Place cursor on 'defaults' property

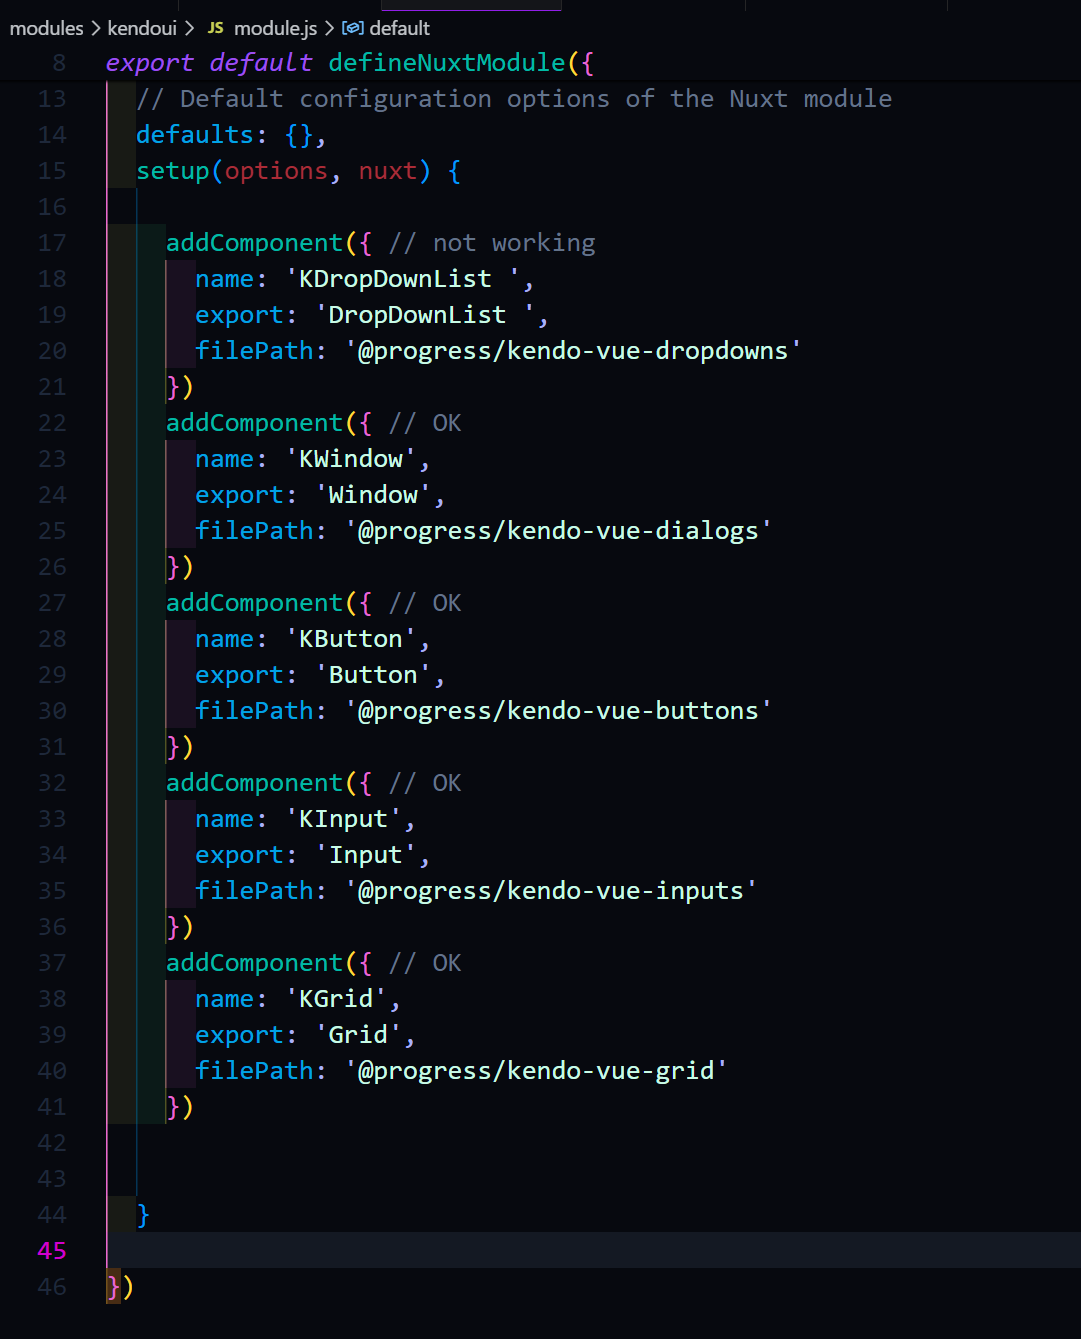(195, 135)
